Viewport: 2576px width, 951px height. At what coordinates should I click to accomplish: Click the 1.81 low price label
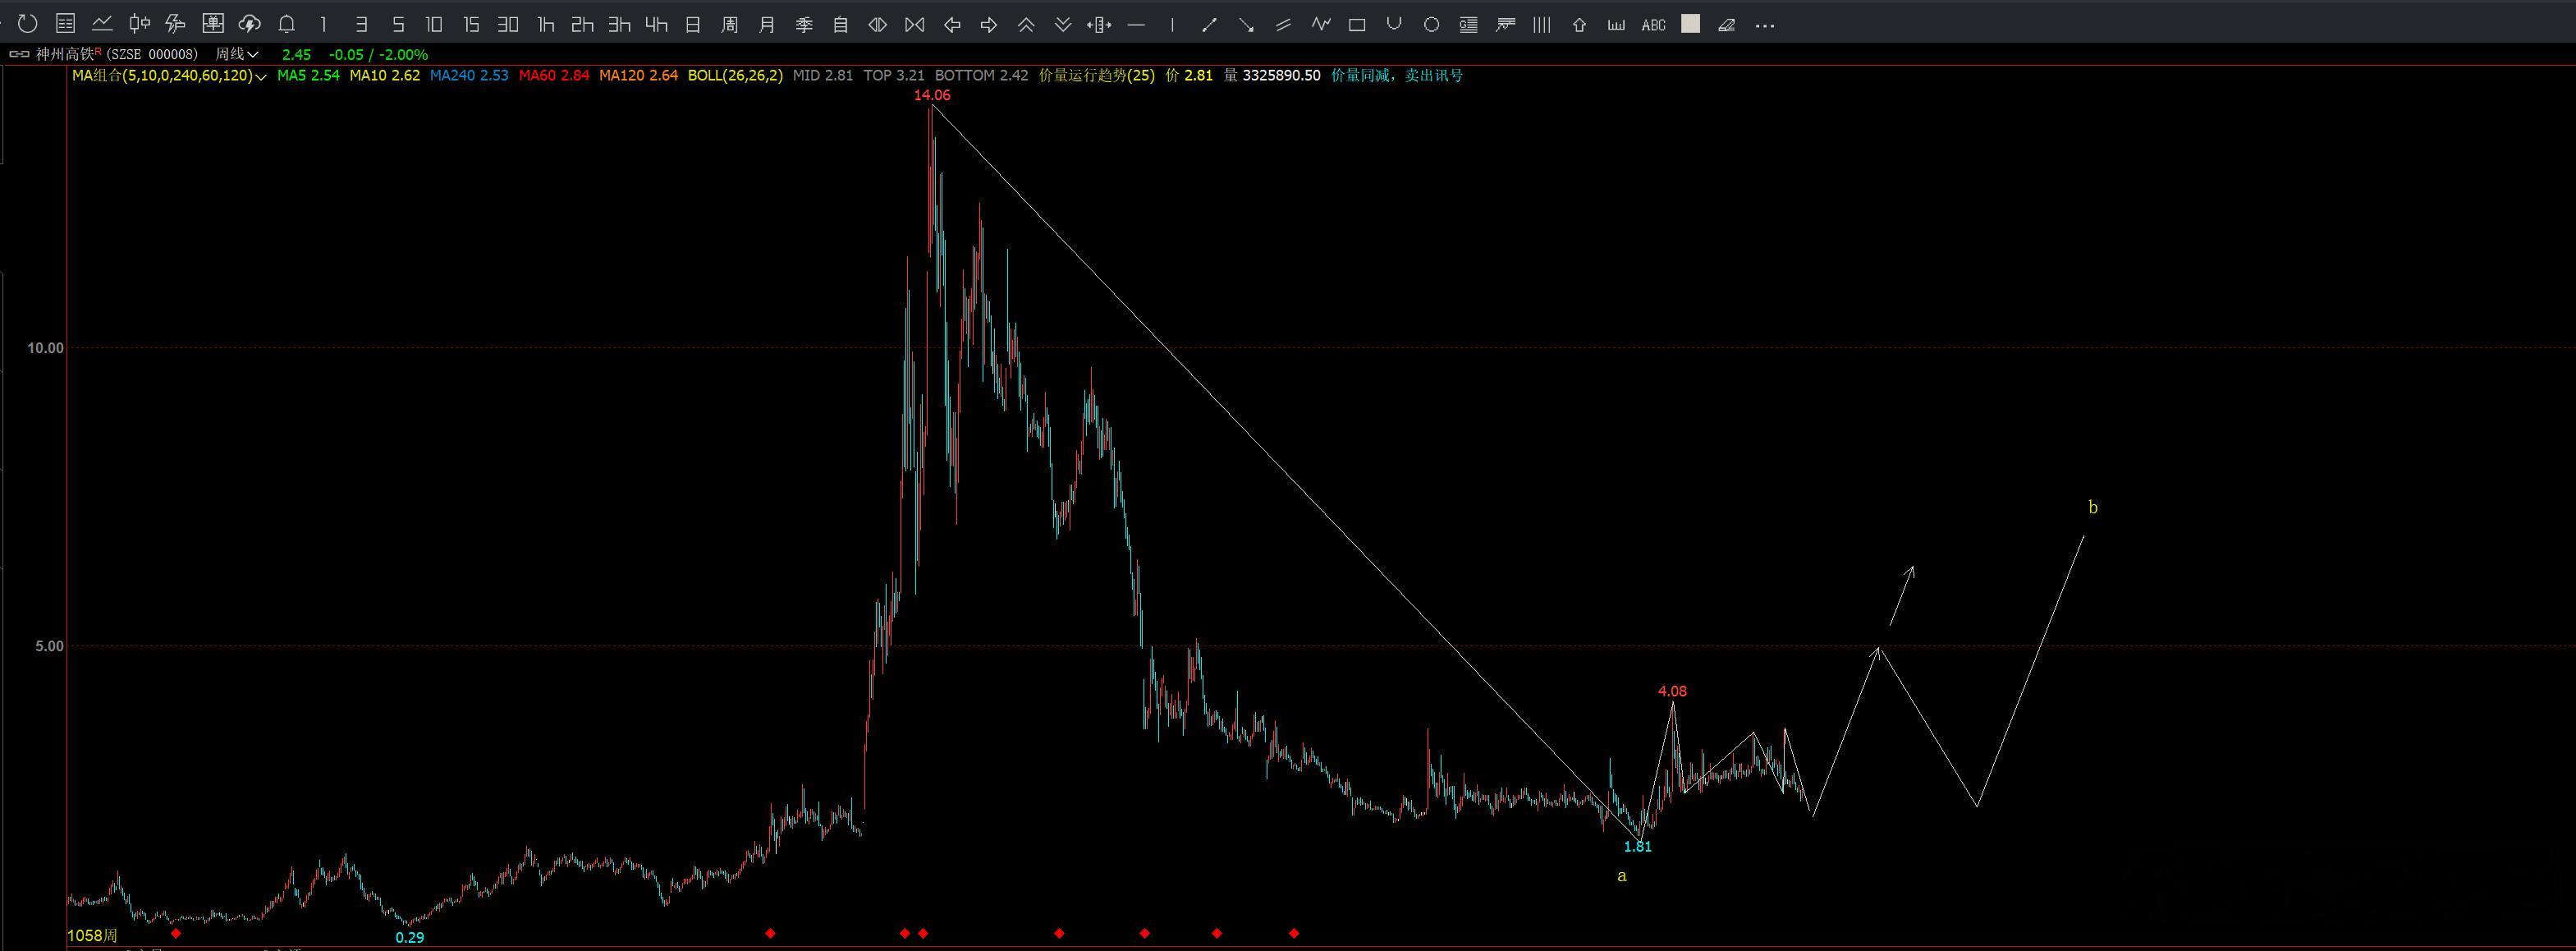[1638, 846]
